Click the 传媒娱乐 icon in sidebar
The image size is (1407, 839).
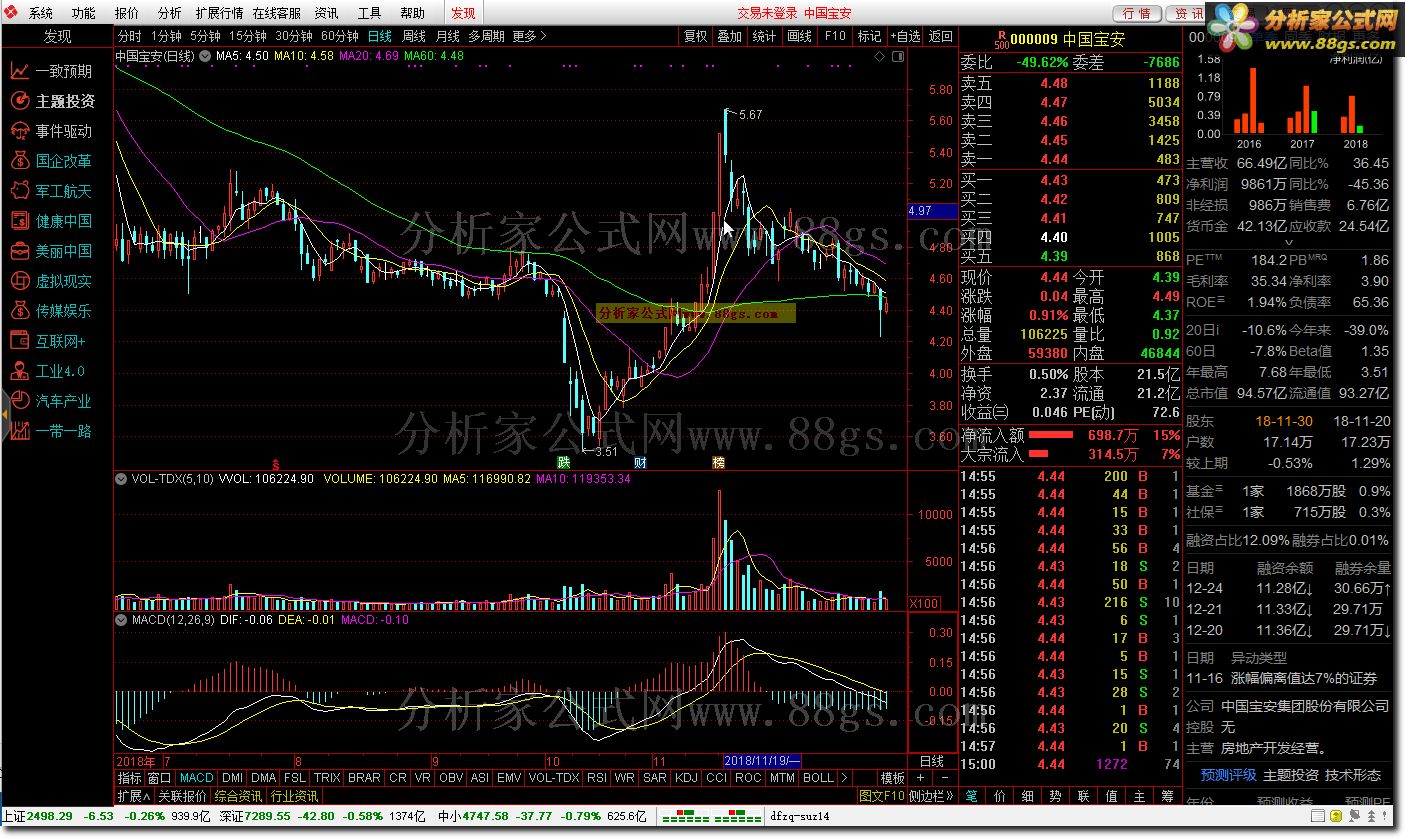pyautogui.click(x=19, y=311)
